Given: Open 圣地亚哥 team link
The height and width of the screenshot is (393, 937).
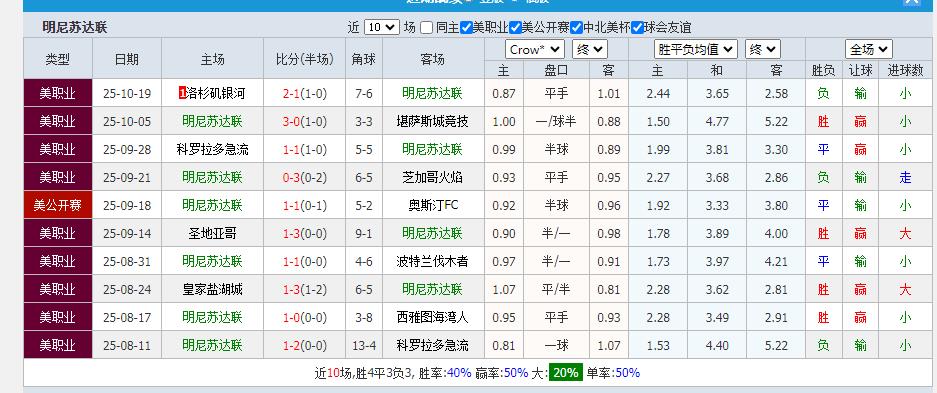Looking at the screenshot, I should point(212,234).
